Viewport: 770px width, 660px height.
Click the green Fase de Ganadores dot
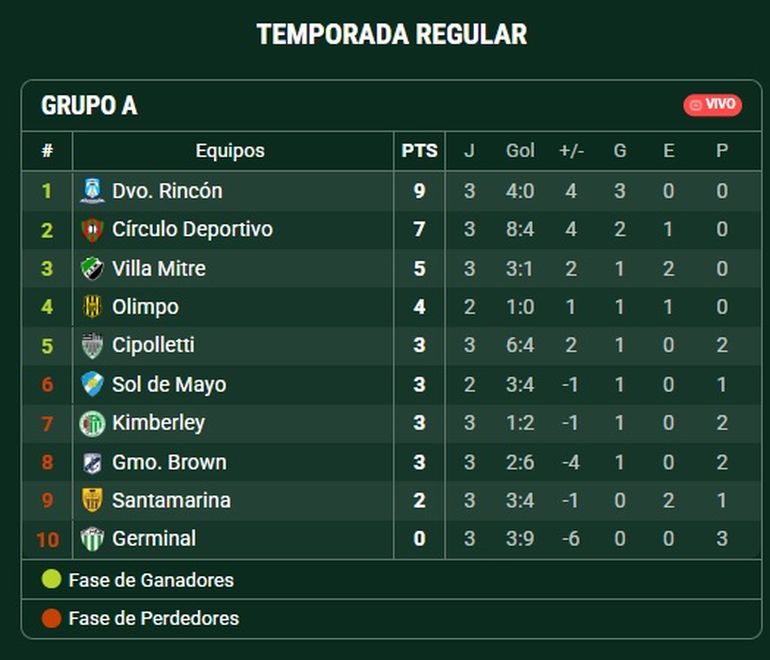pyautogui.click(x=52, y=579)
